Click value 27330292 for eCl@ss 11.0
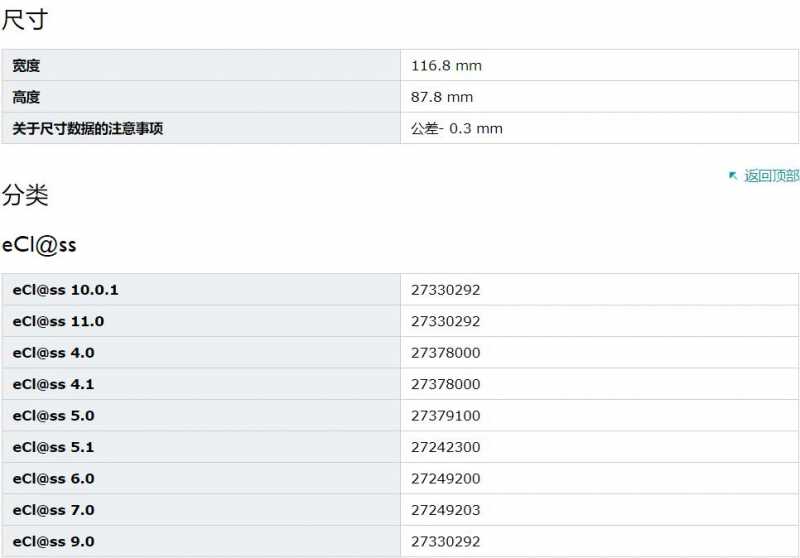Screen dimensions: 800x558 [445, 321]
